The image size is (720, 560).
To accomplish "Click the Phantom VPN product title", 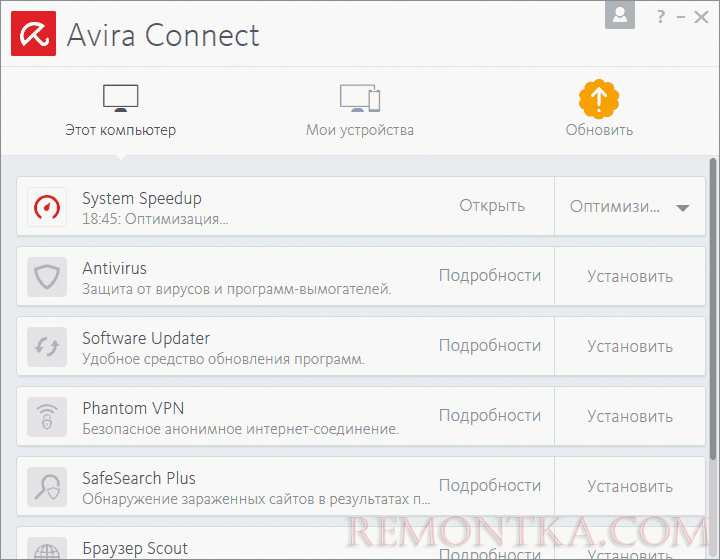I will coord(133,408).
